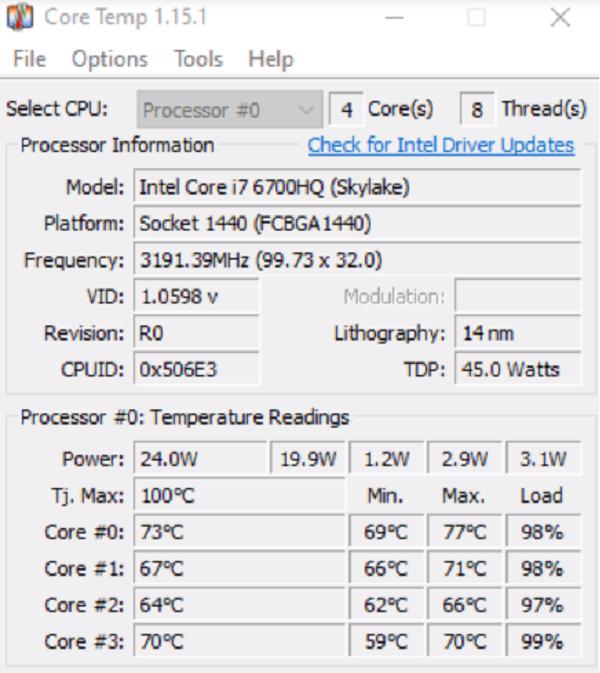Click the power reading 2.9W
This screenshot has height=673, width=600.
(465, 459)
